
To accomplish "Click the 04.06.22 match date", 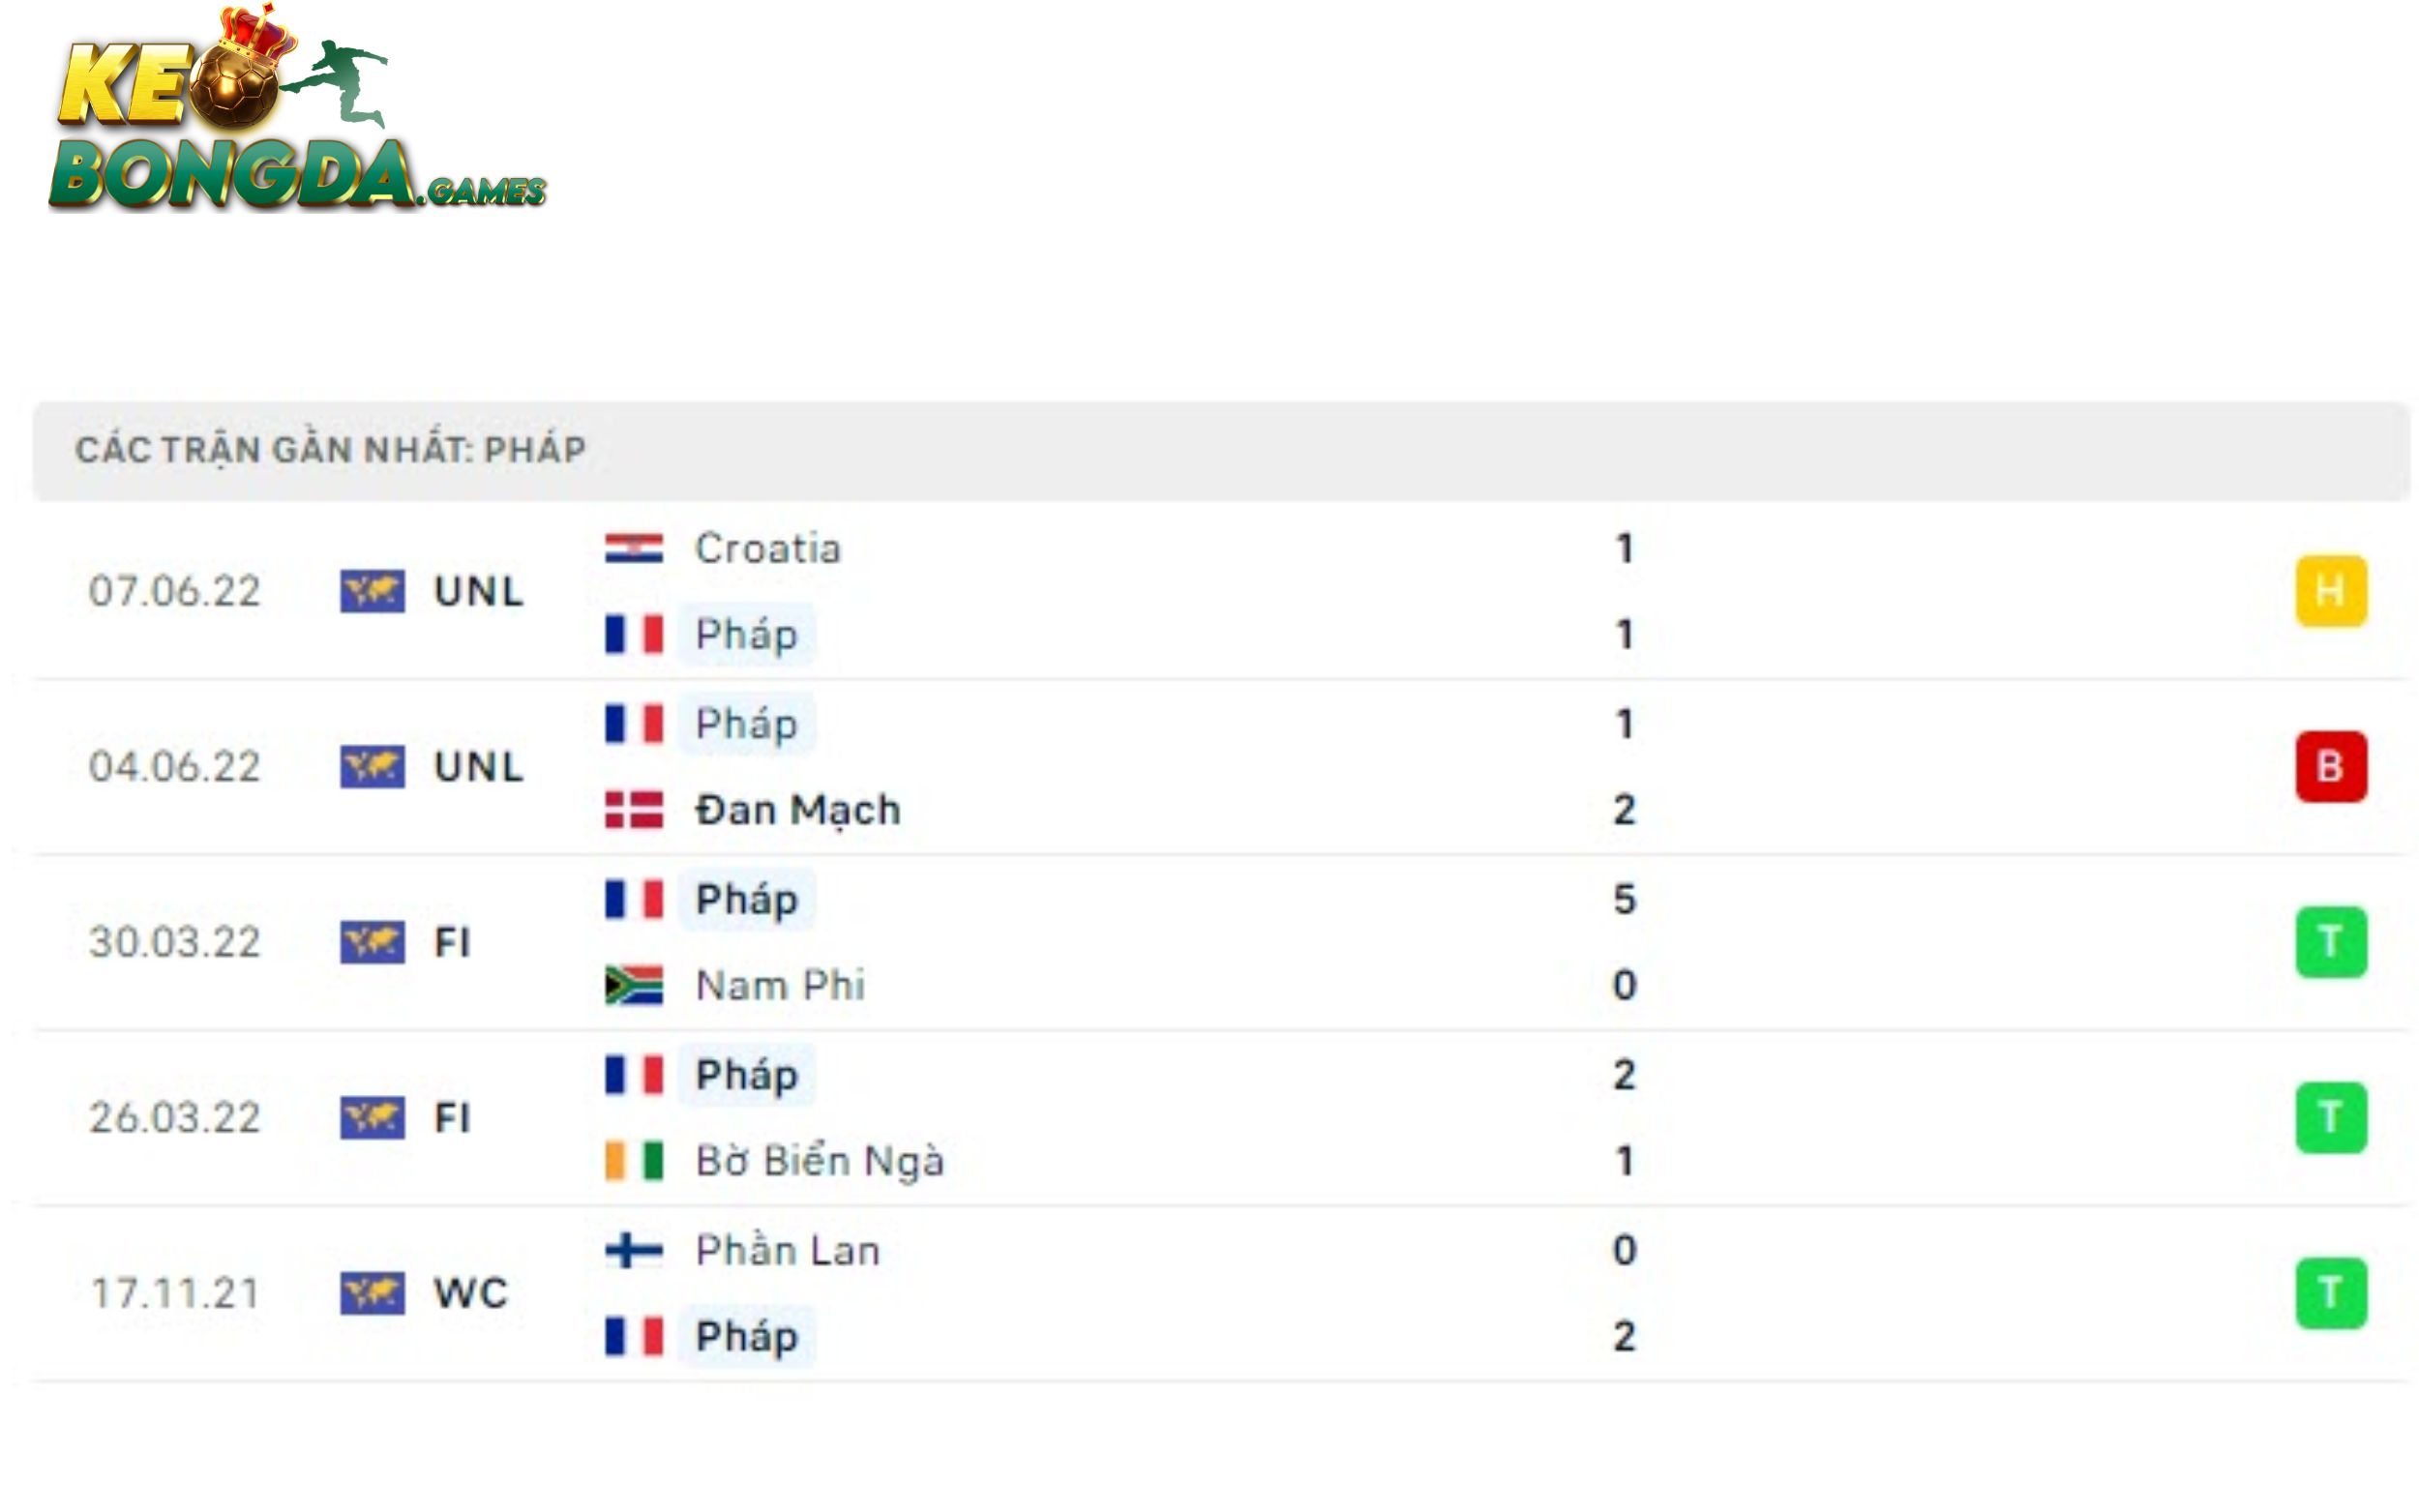I will tap(175, 767).
